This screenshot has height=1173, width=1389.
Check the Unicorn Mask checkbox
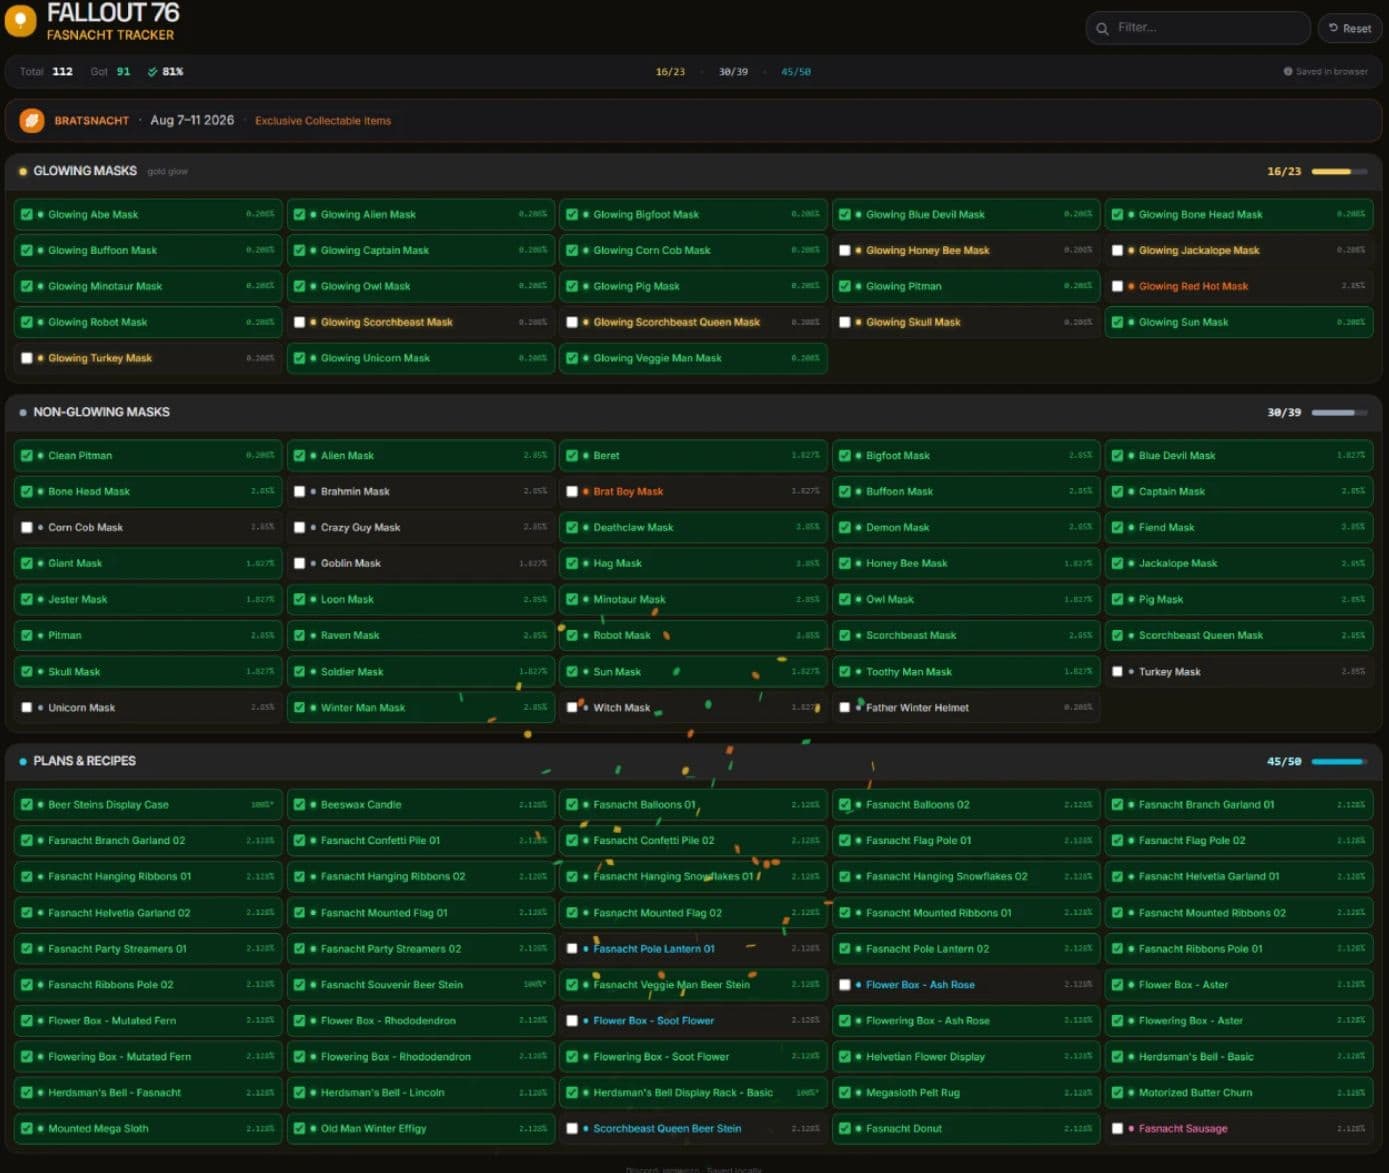pyautogui.click(x=27, y=708)
